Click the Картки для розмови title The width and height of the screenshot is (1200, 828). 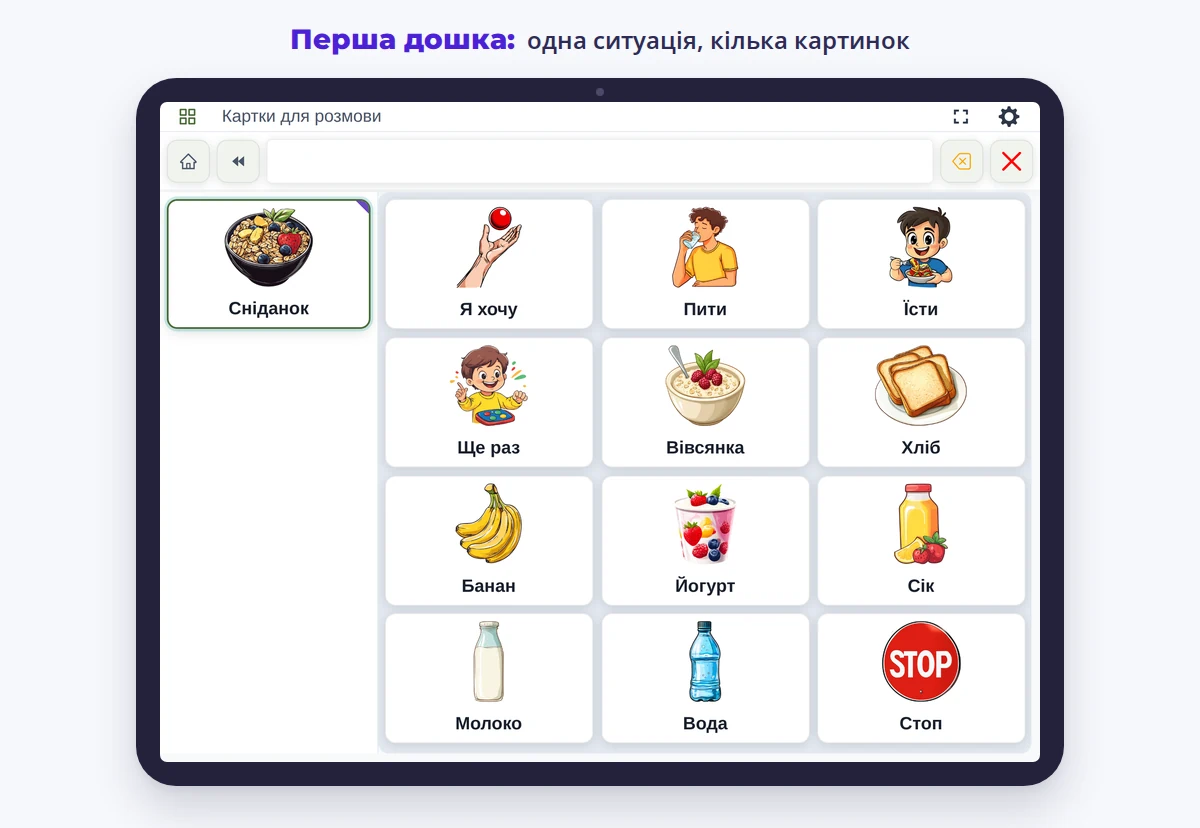(x=301, y=117)
